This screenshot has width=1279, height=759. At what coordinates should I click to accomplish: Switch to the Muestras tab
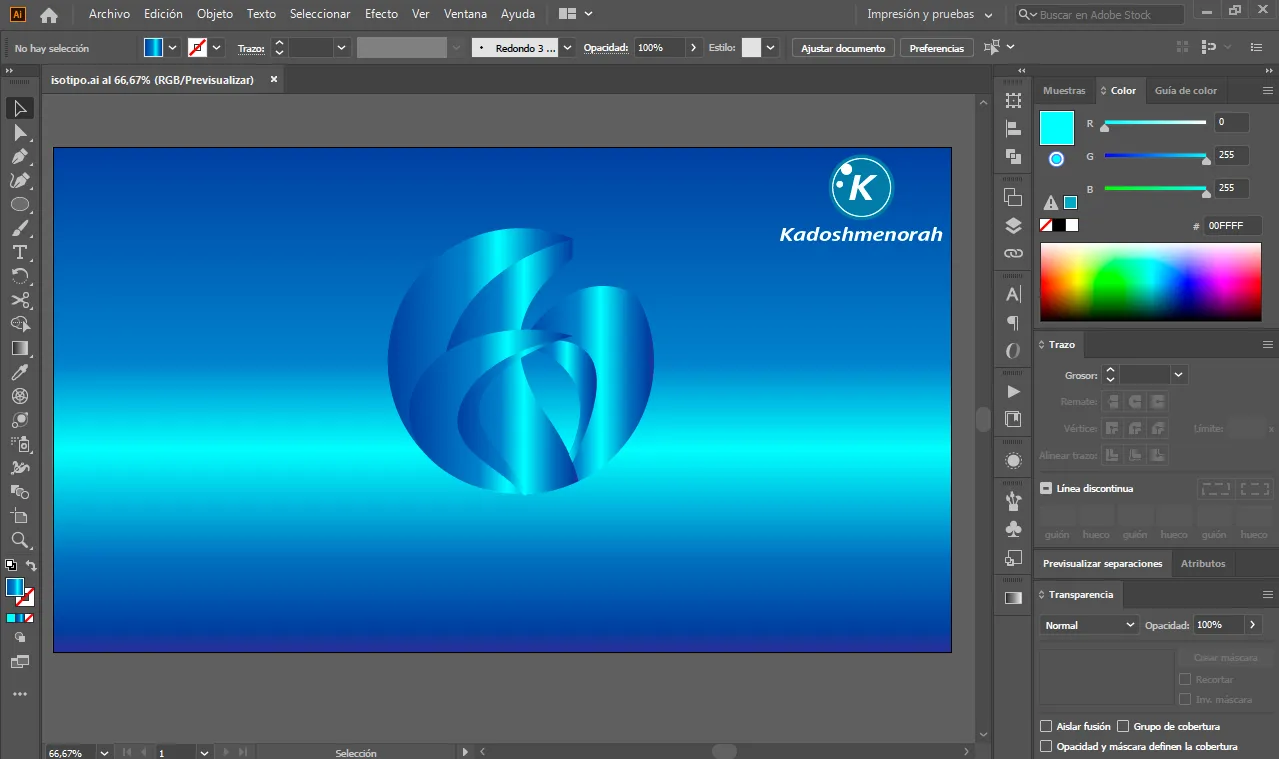pos(1064,90)
